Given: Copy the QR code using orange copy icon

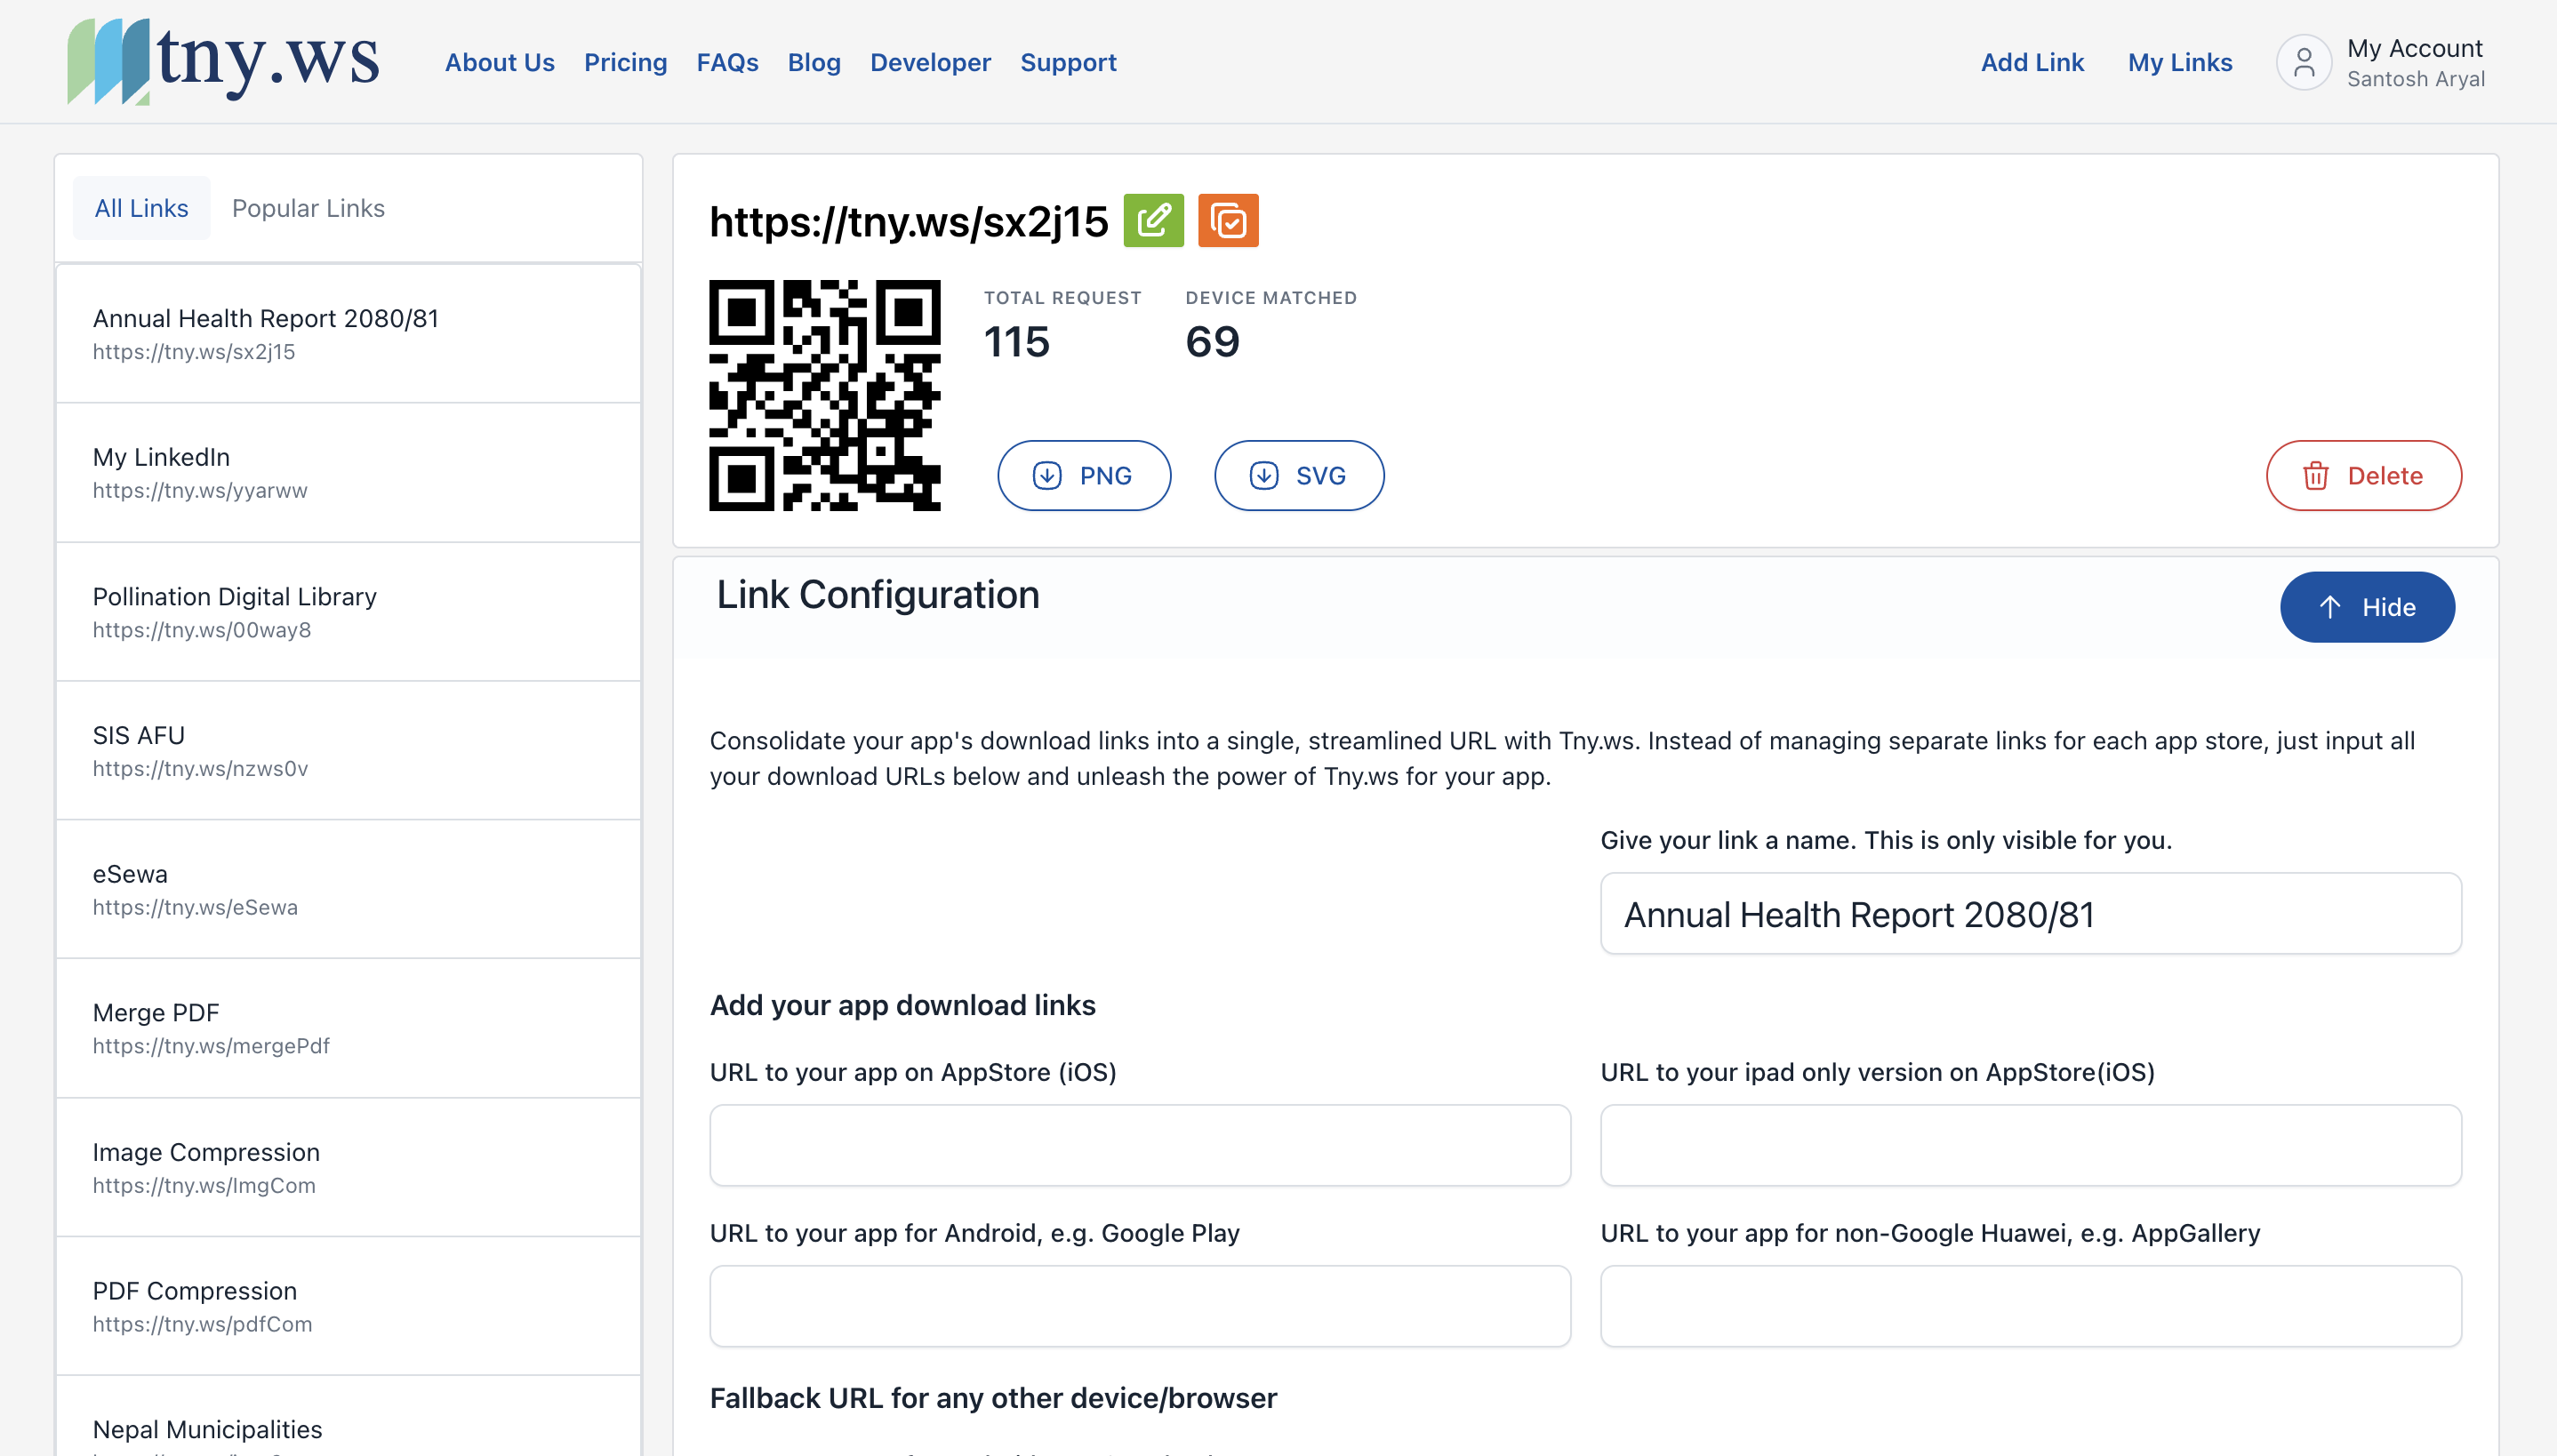Looking at the screenshot, I should 1227,220.
